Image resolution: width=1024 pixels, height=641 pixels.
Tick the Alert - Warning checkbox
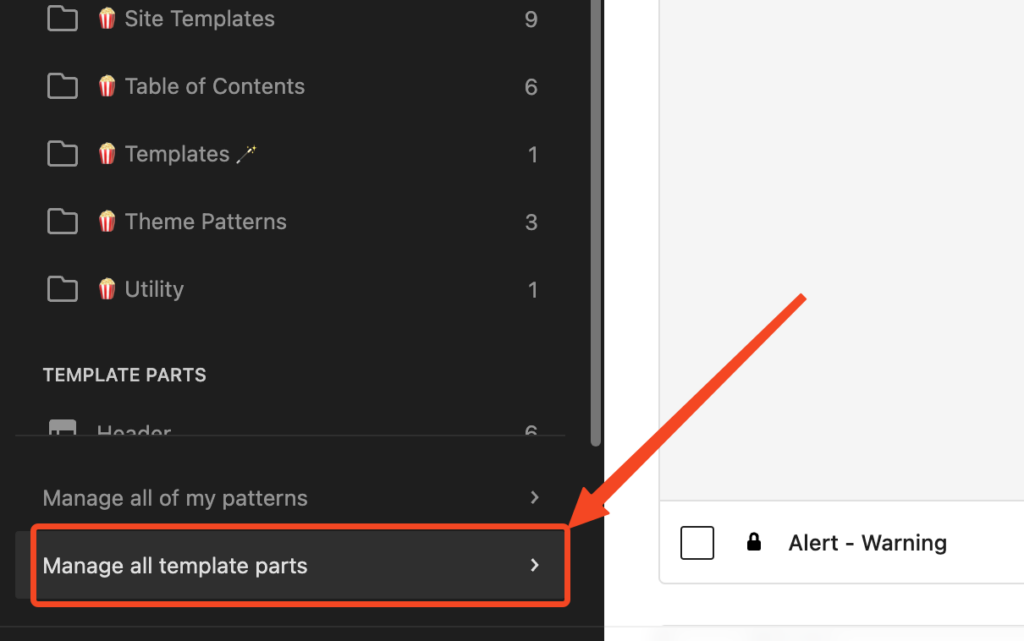(697, 542)
